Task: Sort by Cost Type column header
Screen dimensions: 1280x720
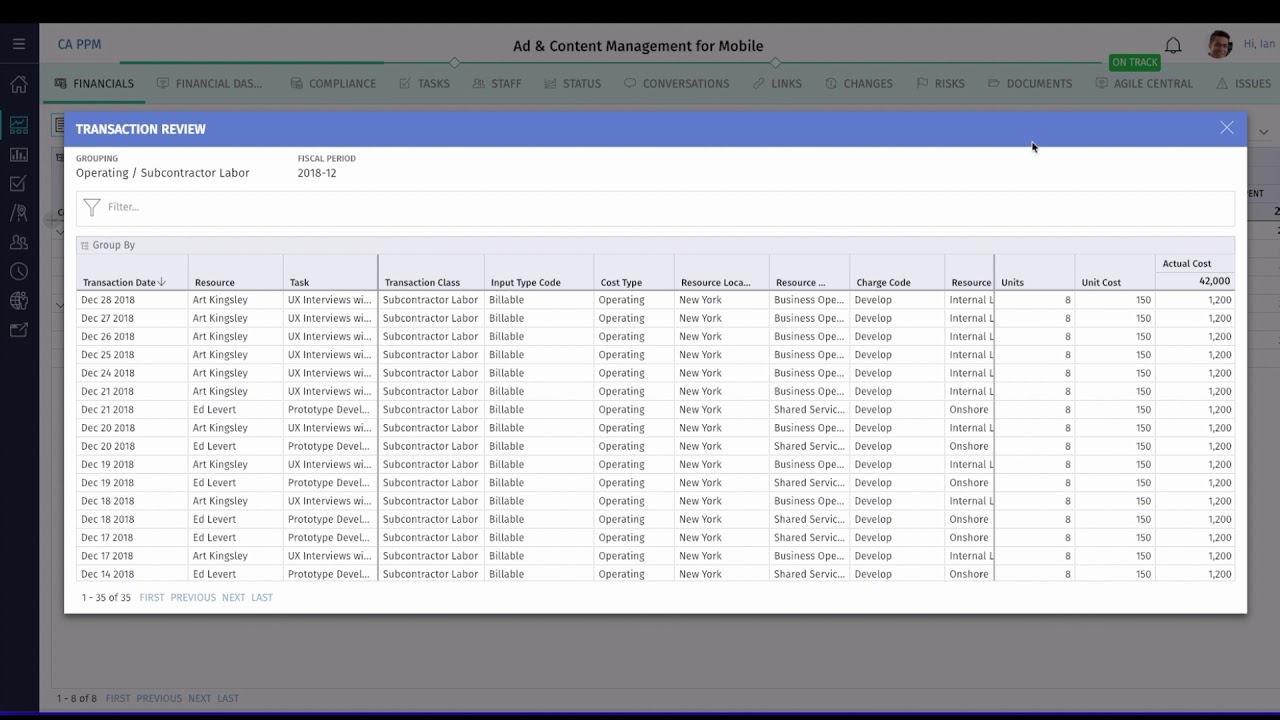Action: [x=621, y=283]
